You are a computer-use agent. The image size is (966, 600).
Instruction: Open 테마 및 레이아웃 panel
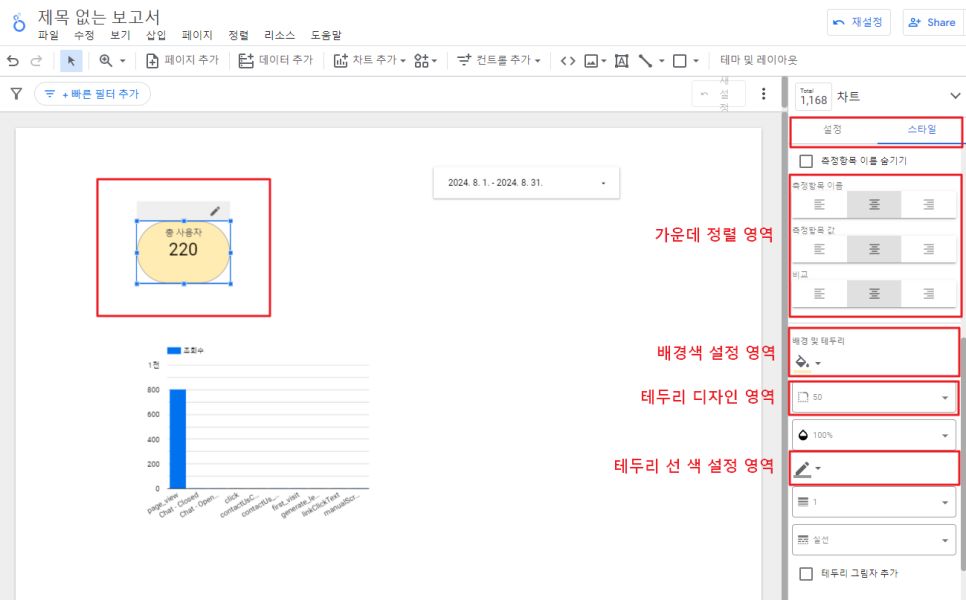point(758,60)
